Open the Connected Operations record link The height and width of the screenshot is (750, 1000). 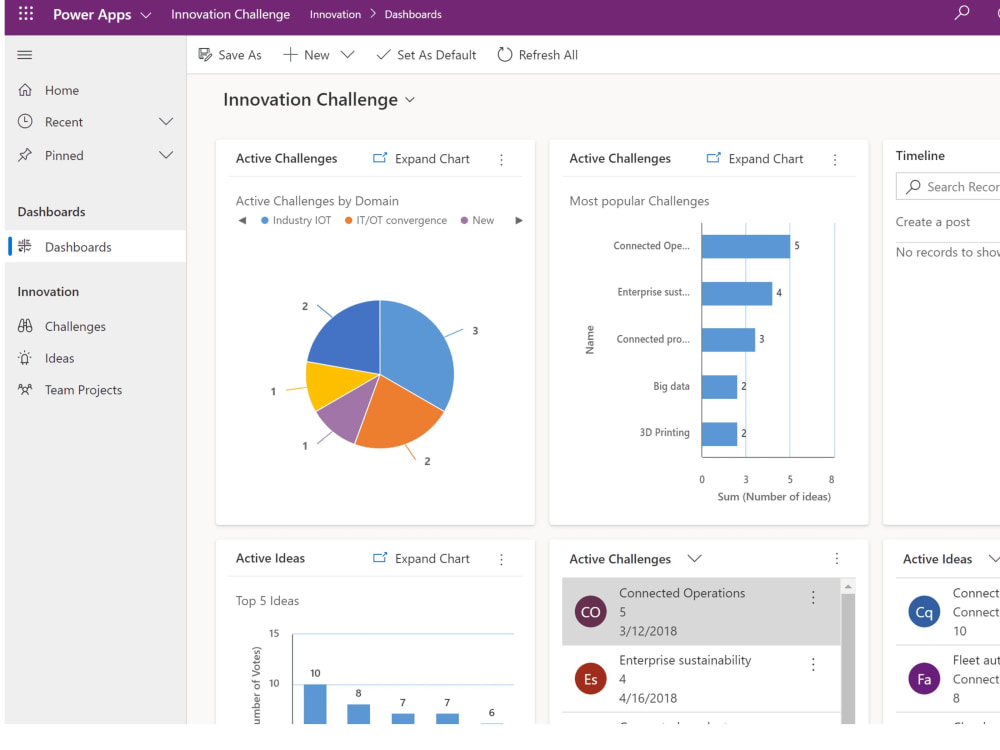pos(682,592)
